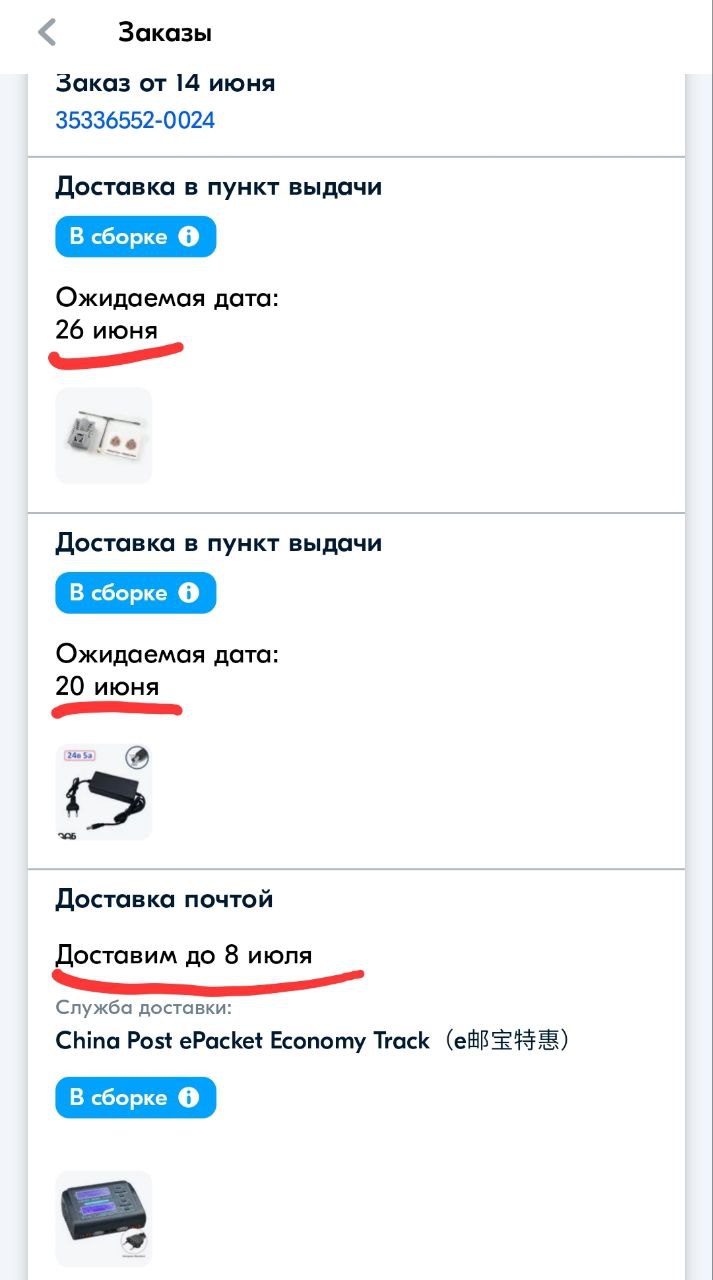
Task: Open the 24v 5a power adapter thumbnail
Action: [x=104, y=792]
